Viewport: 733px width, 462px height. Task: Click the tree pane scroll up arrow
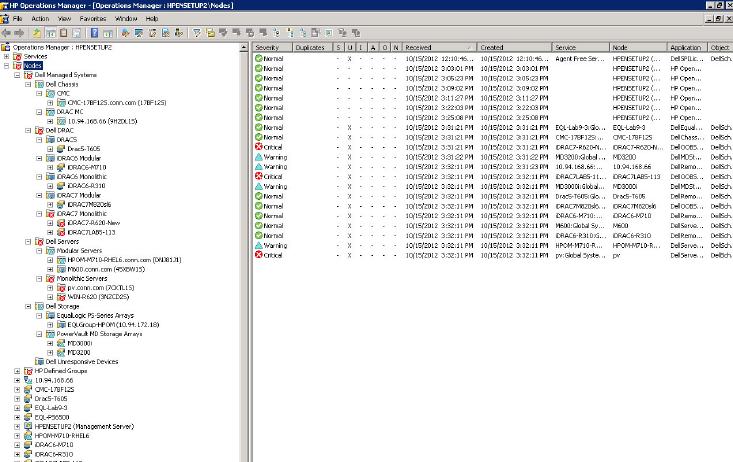(x=244, y=47)
